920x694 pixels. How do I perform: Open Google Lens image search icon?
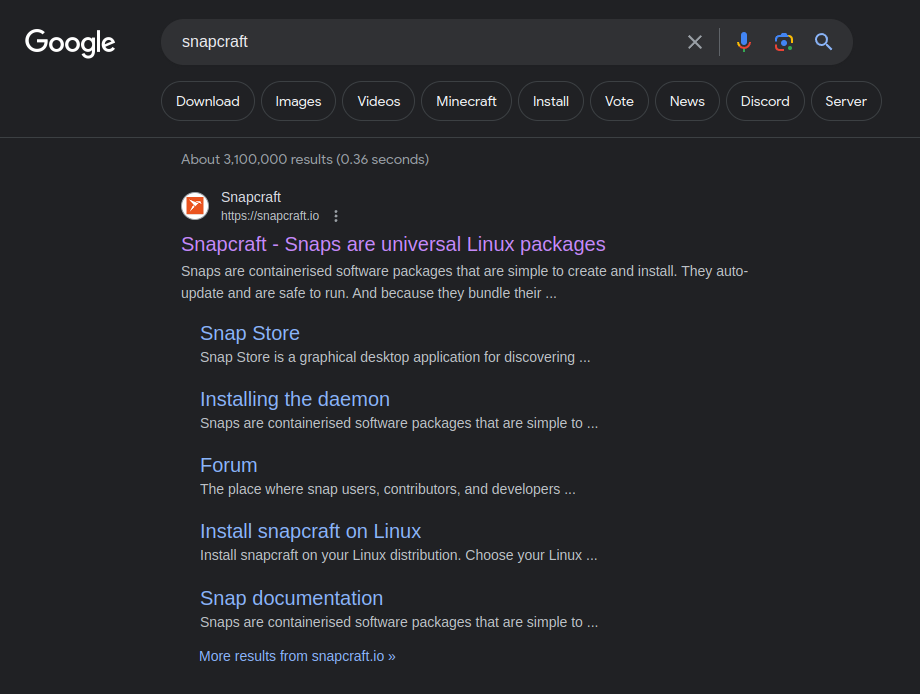click(784, 42)
